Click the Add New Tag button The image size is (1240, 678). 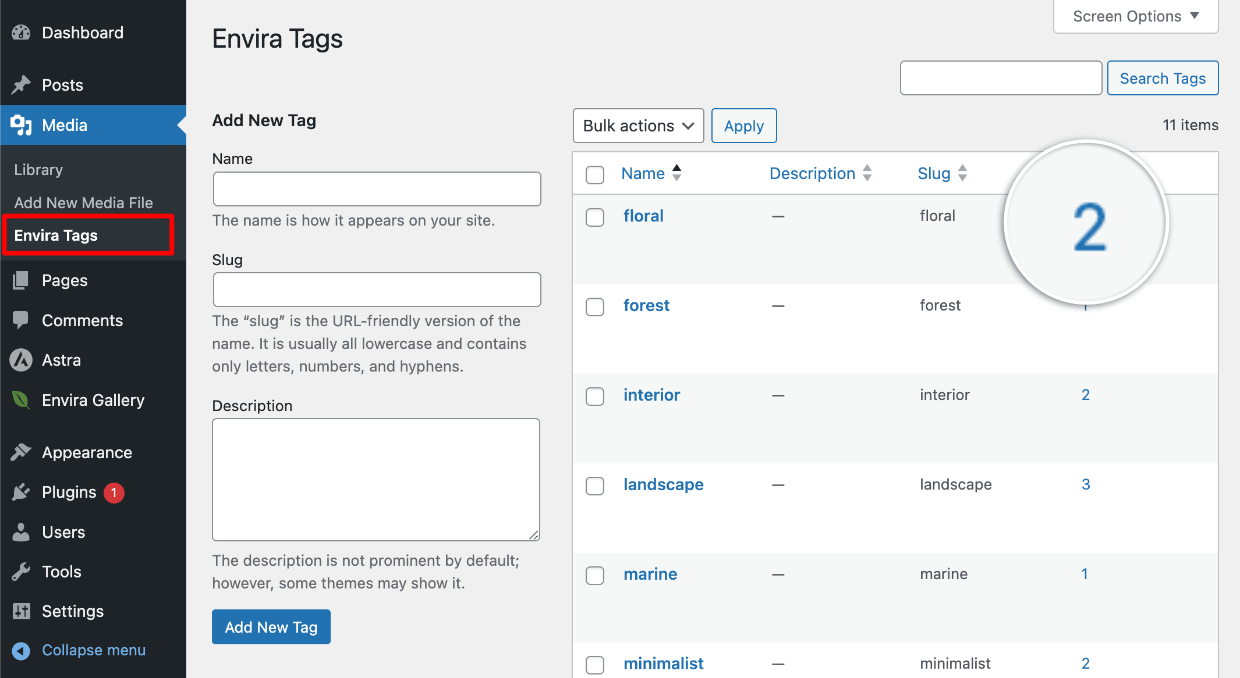(x=271, y=627)
